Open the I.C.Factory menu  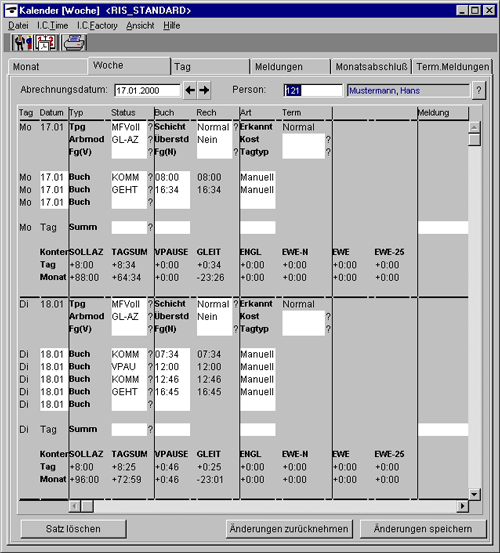pyautogui.click(x=97, y=26)
